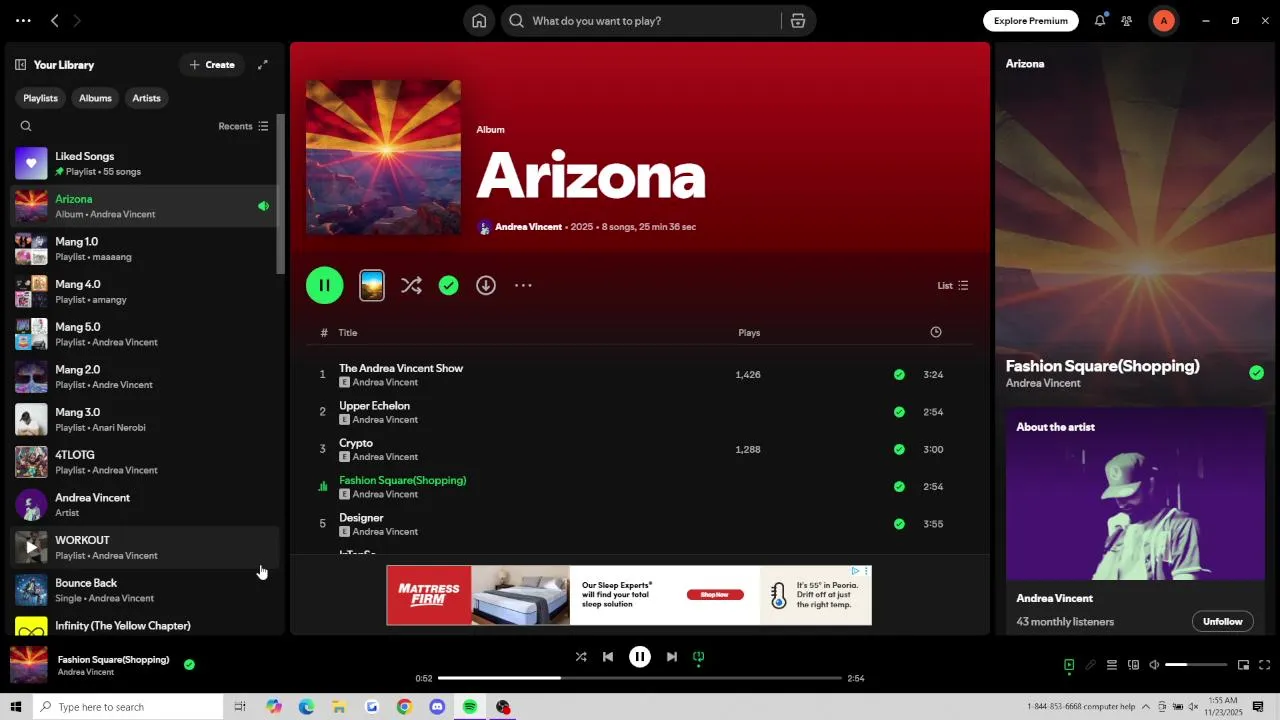Open Liked Songs playlist
This screenshot has width=1280, height=720.
[x=143, y=163]
